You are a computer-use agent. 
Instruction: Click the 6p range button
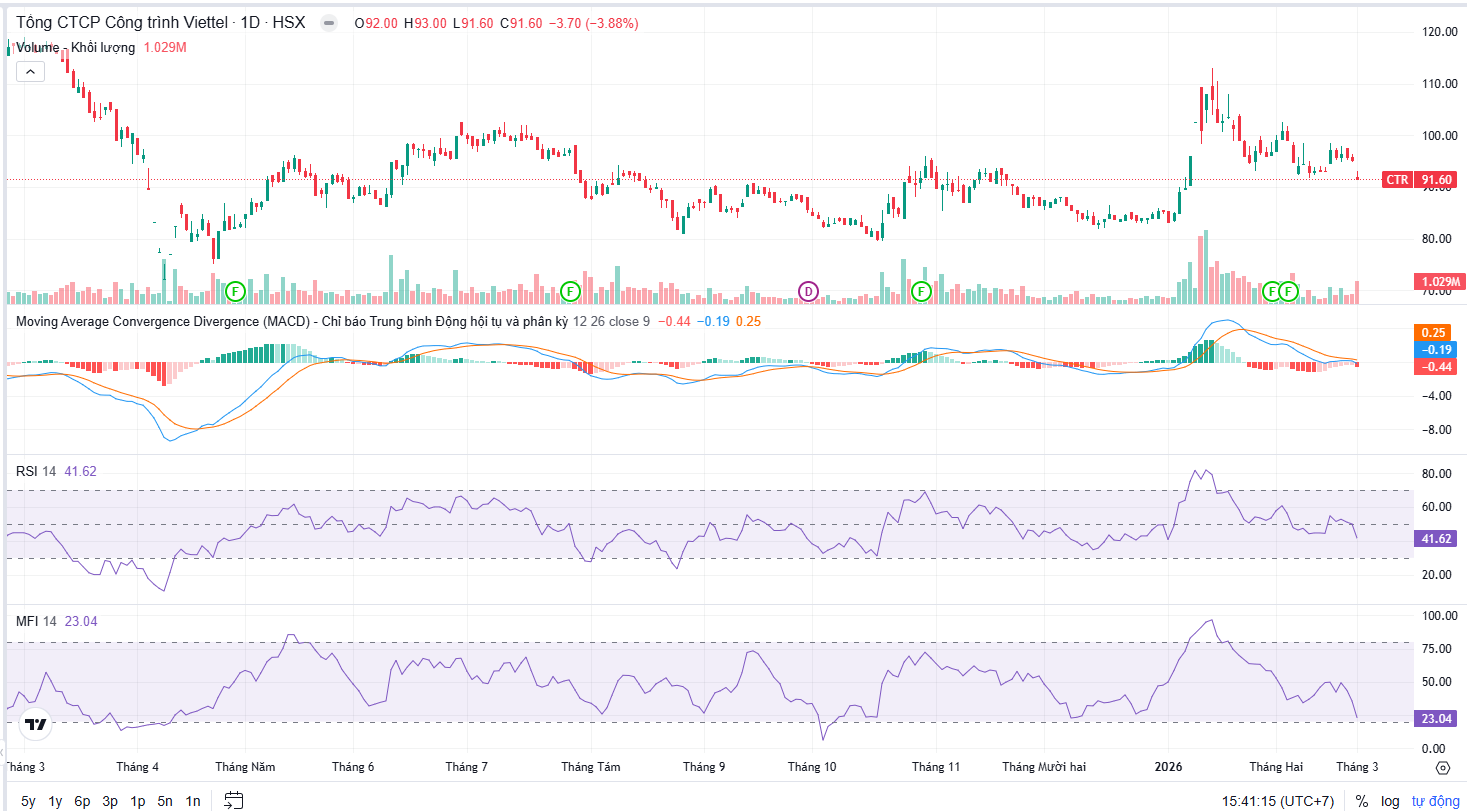(x=82, y=801)
